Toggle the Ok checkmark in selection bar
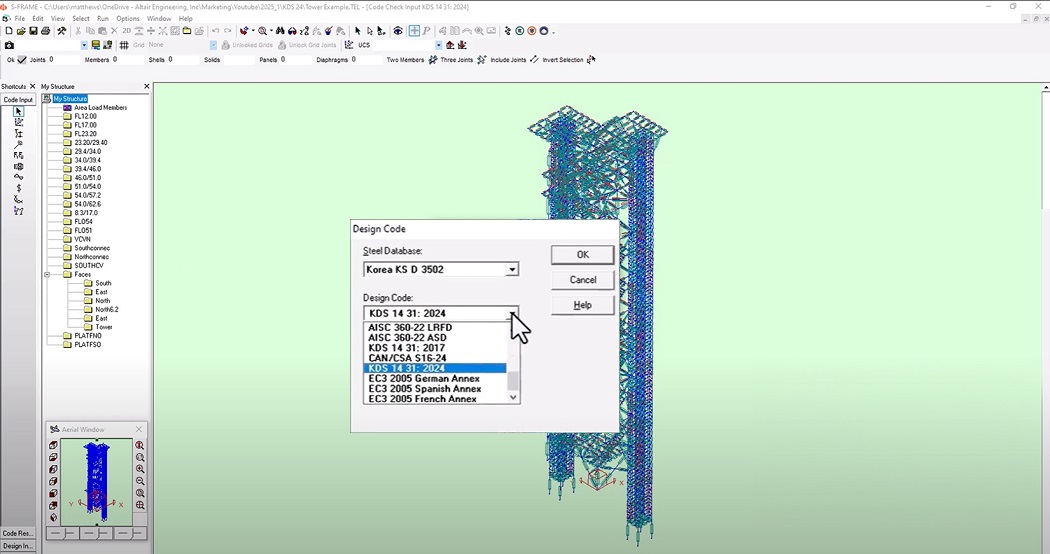1050x554 pixels. tap(22, 60)
